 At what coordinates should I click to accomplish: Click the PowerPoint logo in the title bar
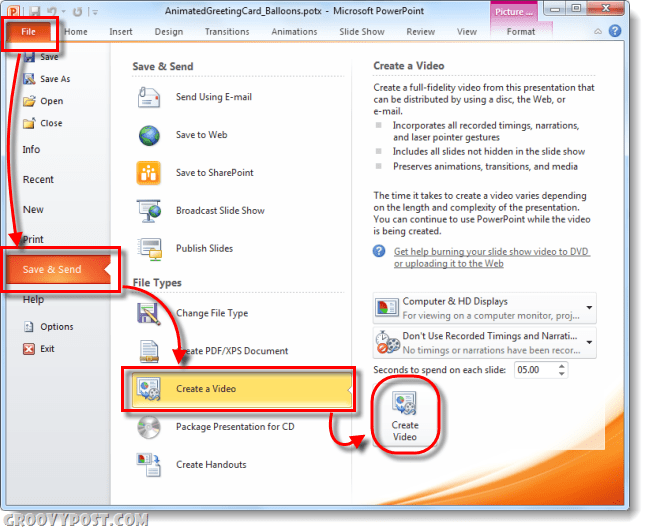click(14, 10)
